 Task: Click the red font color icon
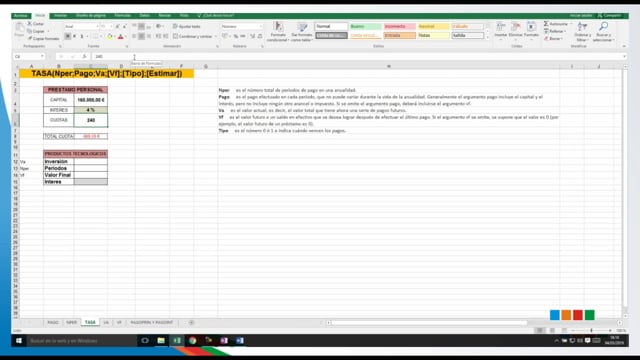pyautogui.click(x=120, y=36)
